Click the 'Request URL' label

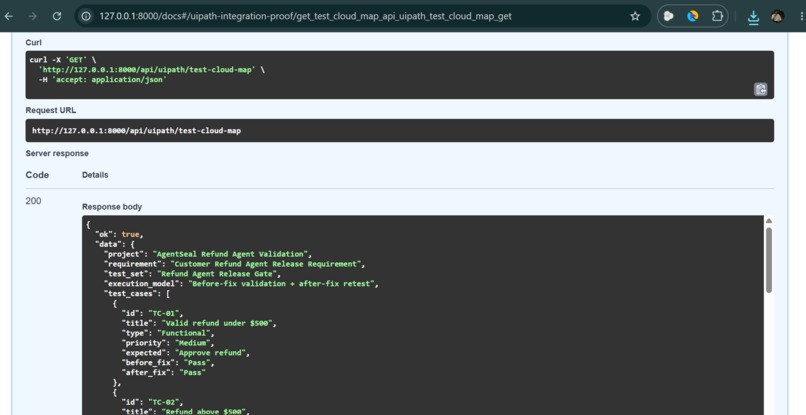[50, 110]
